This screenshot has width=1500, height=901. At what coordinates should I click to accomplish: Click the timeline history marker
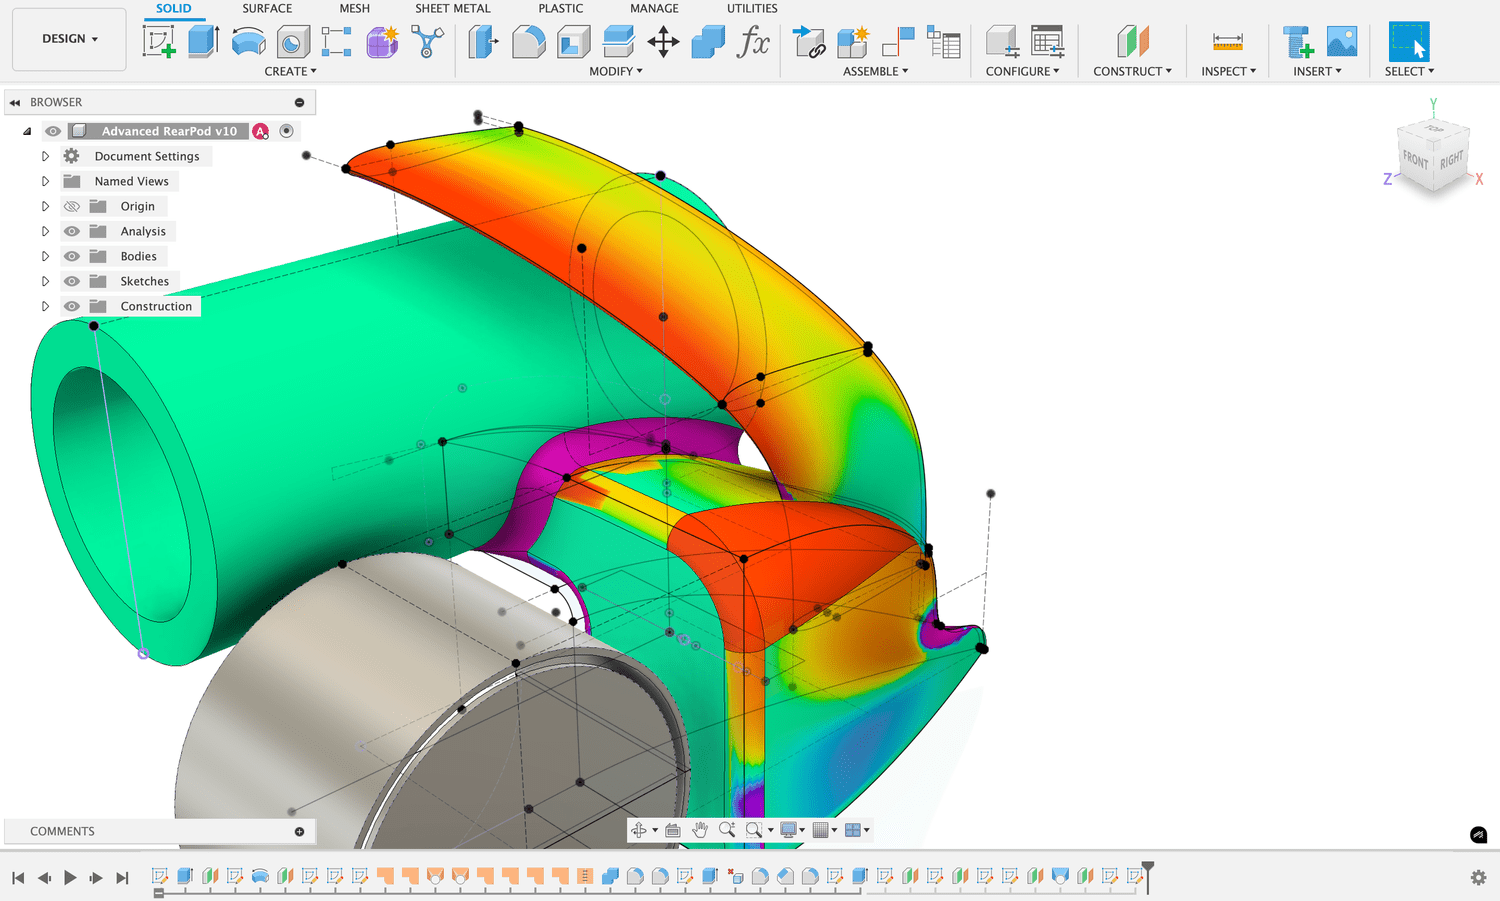(1148, 875)
